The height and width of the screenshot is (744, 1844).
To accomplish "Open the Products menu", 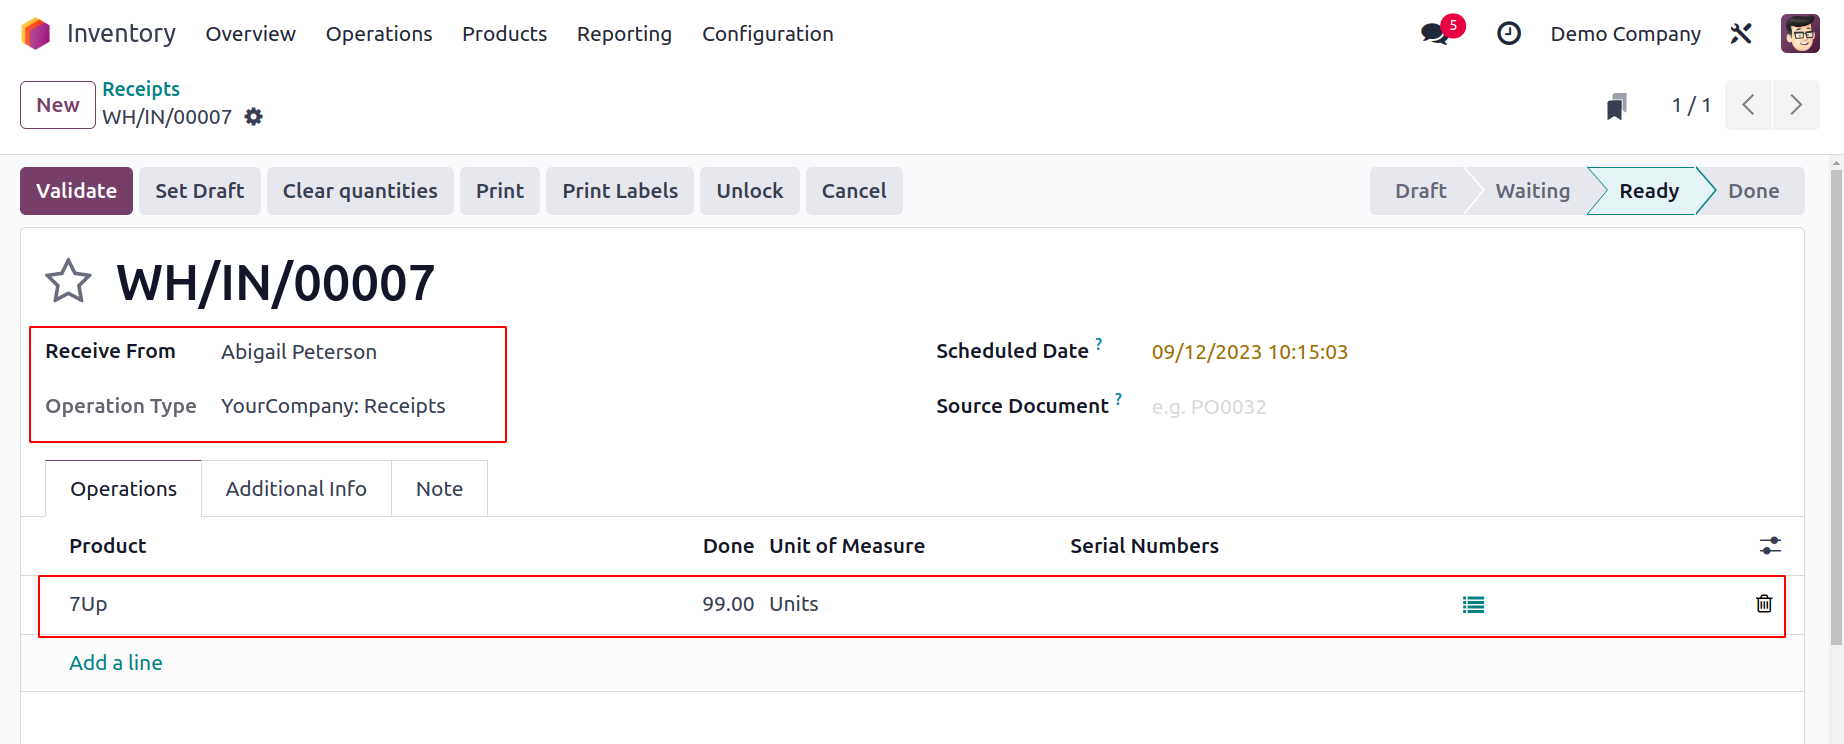I will [x=505, y=34].
